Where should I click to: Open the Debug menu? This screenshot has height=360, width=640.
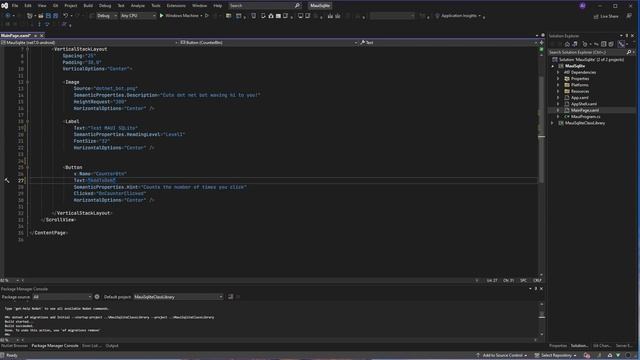coord(105,6)
